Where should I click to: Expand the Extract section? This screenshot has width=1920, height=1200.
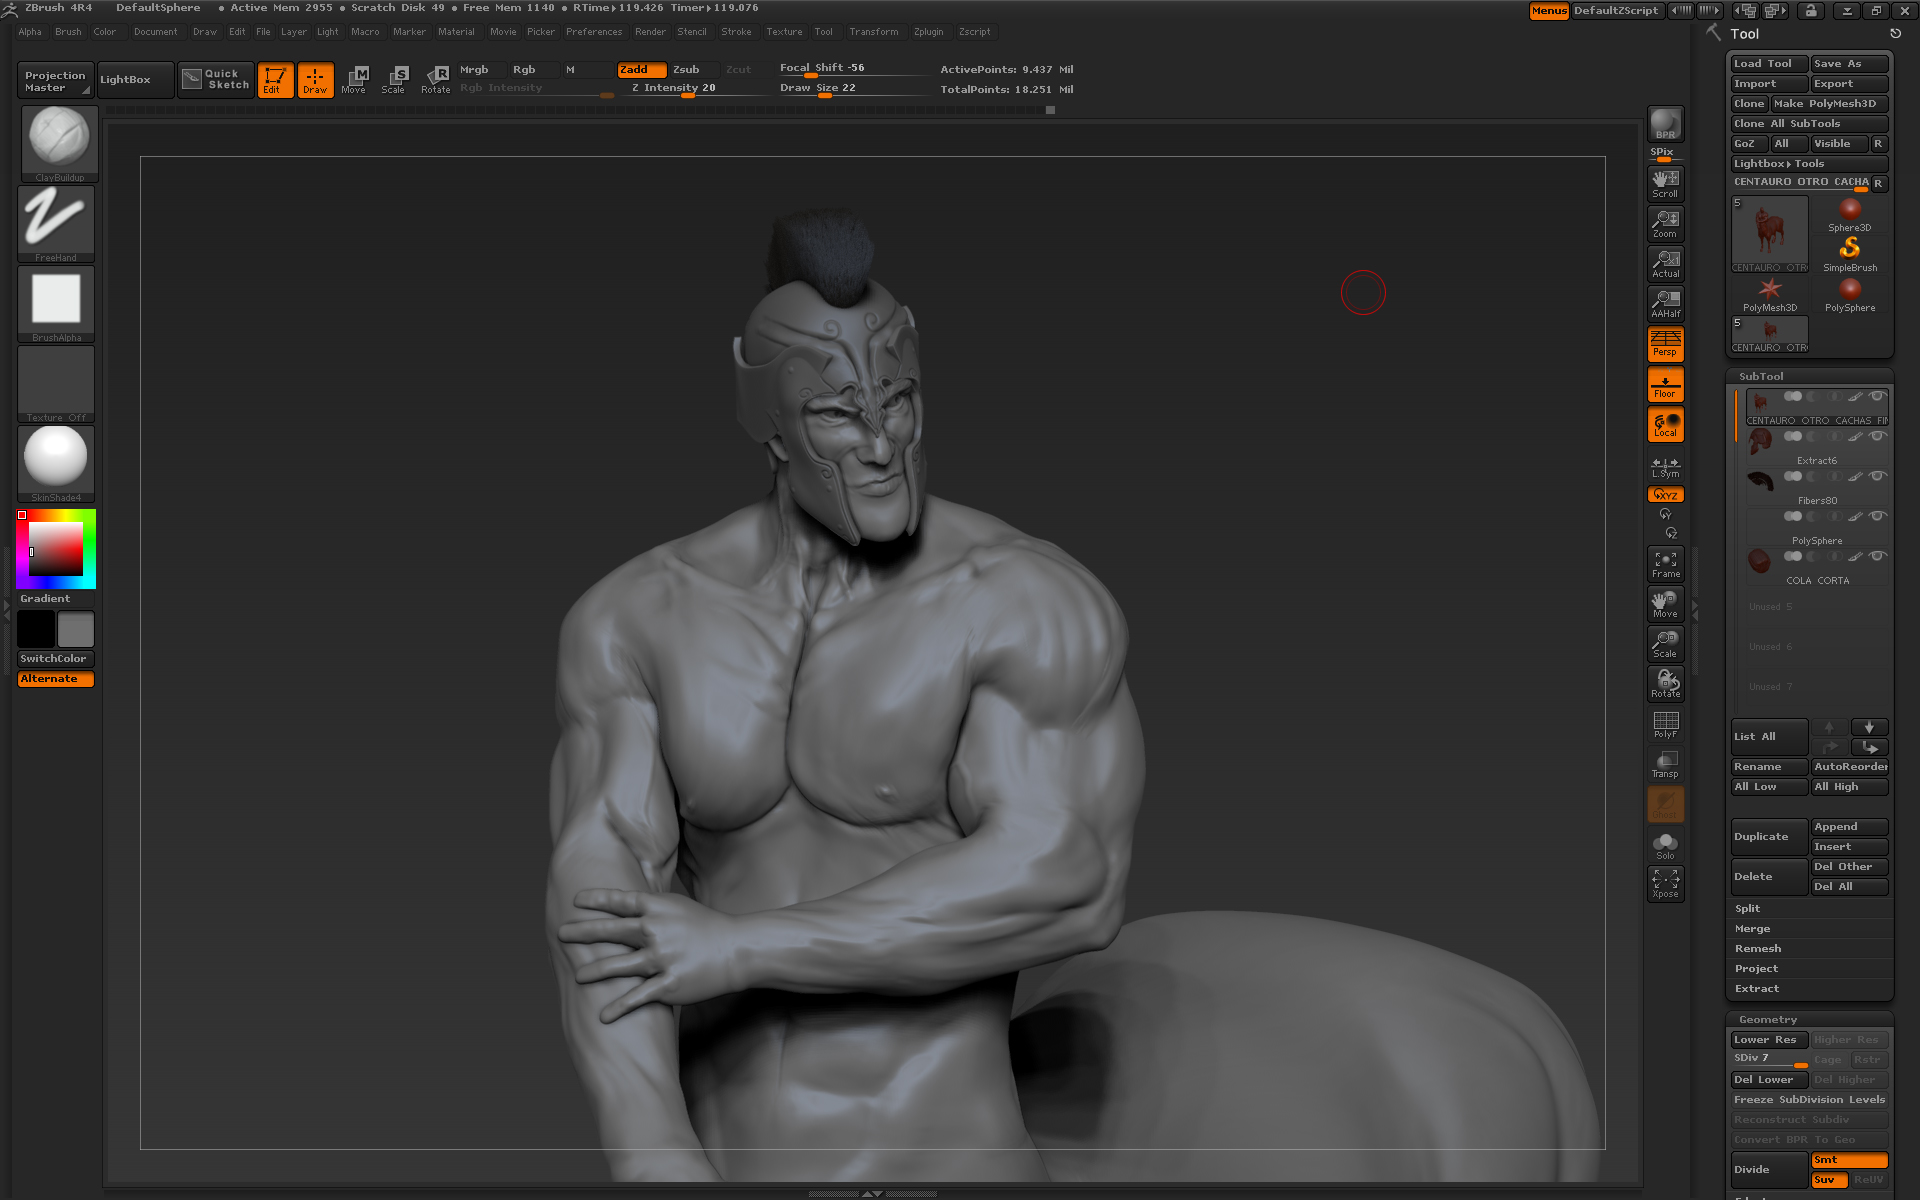[1757, 988]
